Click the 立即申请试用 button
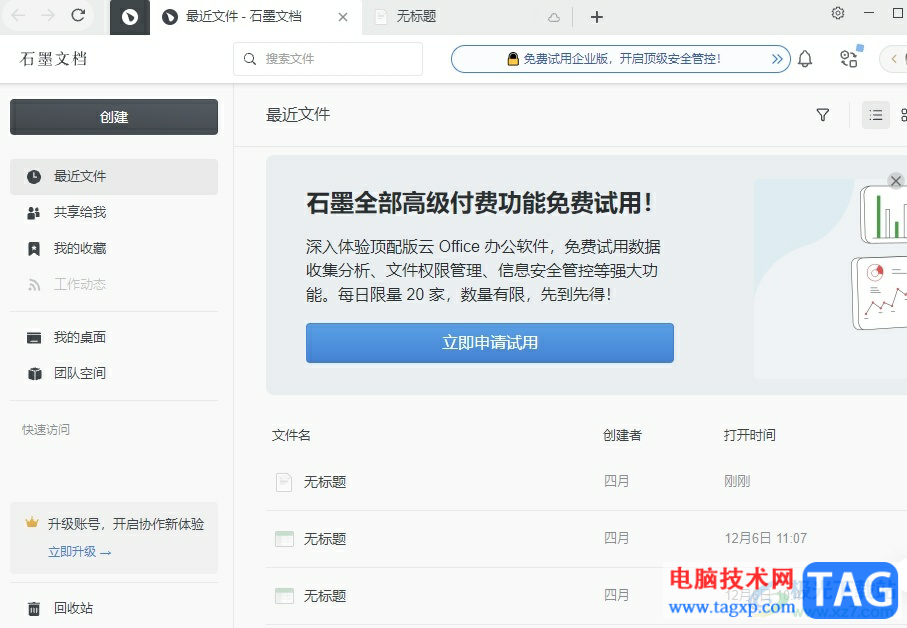Image resolution: width=907 pixels, height=628 pixels. click(x=490, y=343)
